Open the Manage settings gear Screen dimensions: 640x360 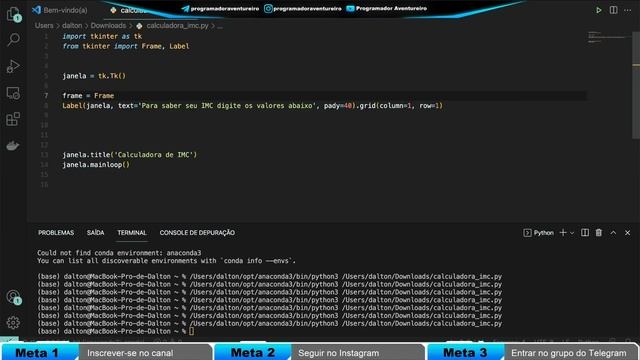tap(13, 322)
